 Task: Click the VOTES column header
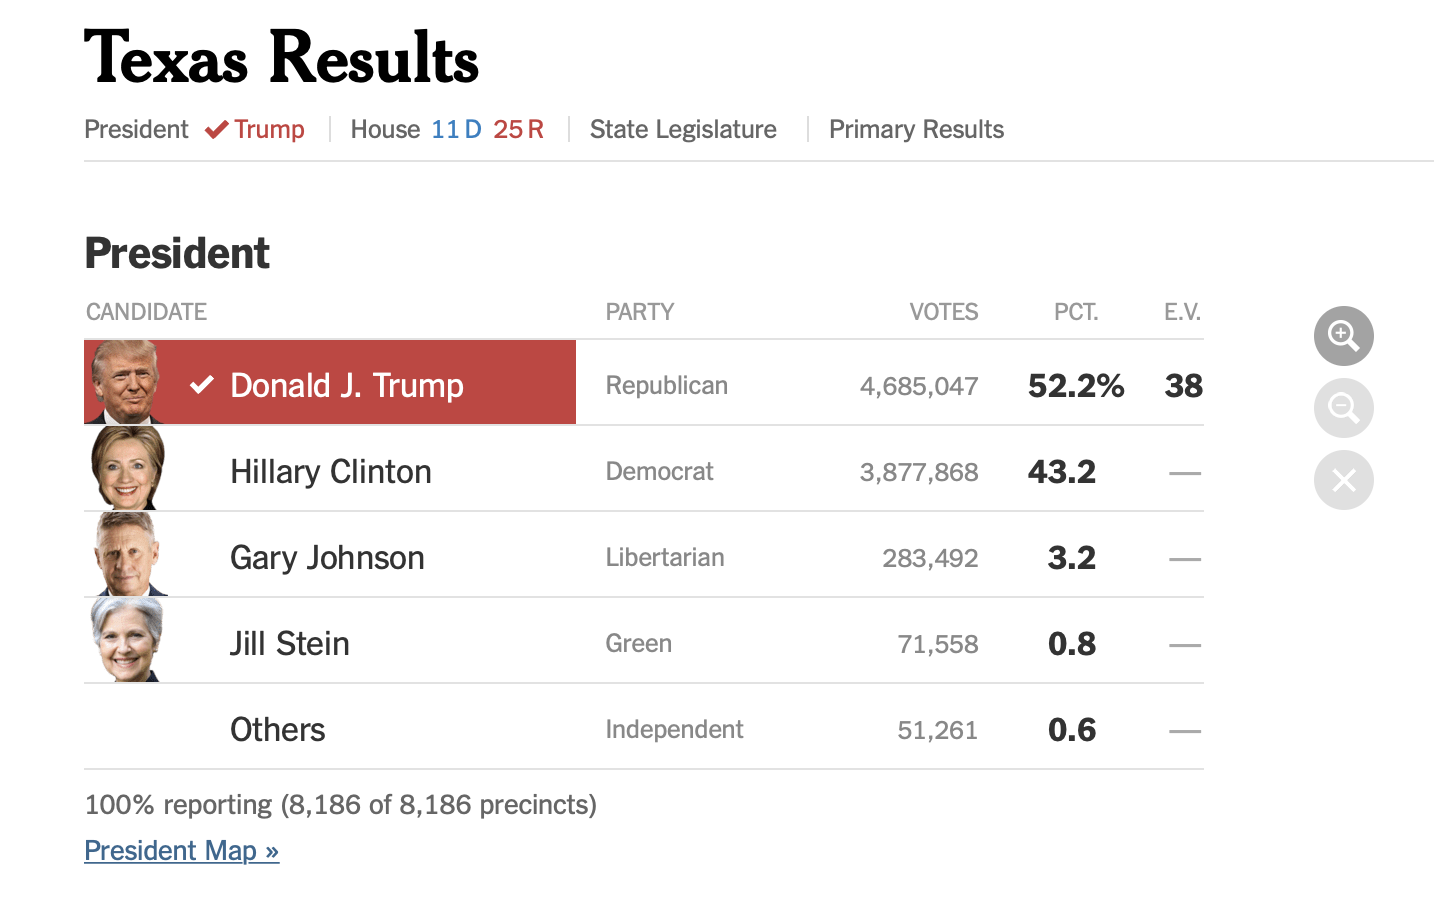pyautogui.click(x=943, y=312)
